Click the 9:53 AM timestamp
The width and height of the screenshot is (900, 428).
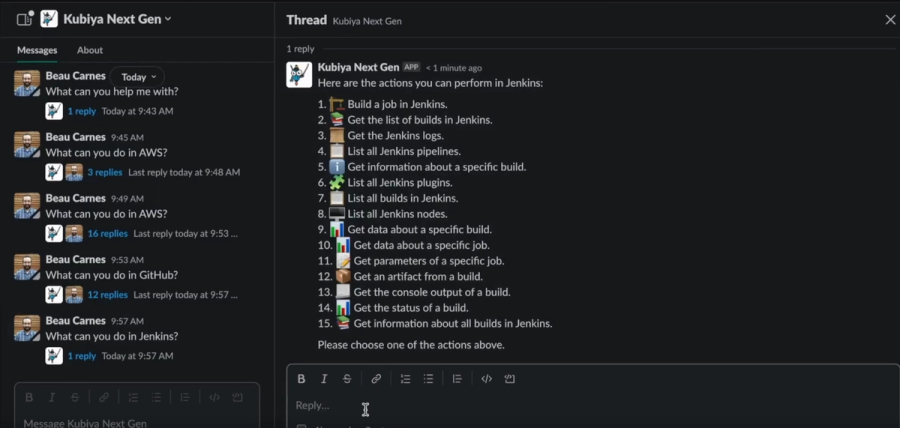(x=127, y=260)
